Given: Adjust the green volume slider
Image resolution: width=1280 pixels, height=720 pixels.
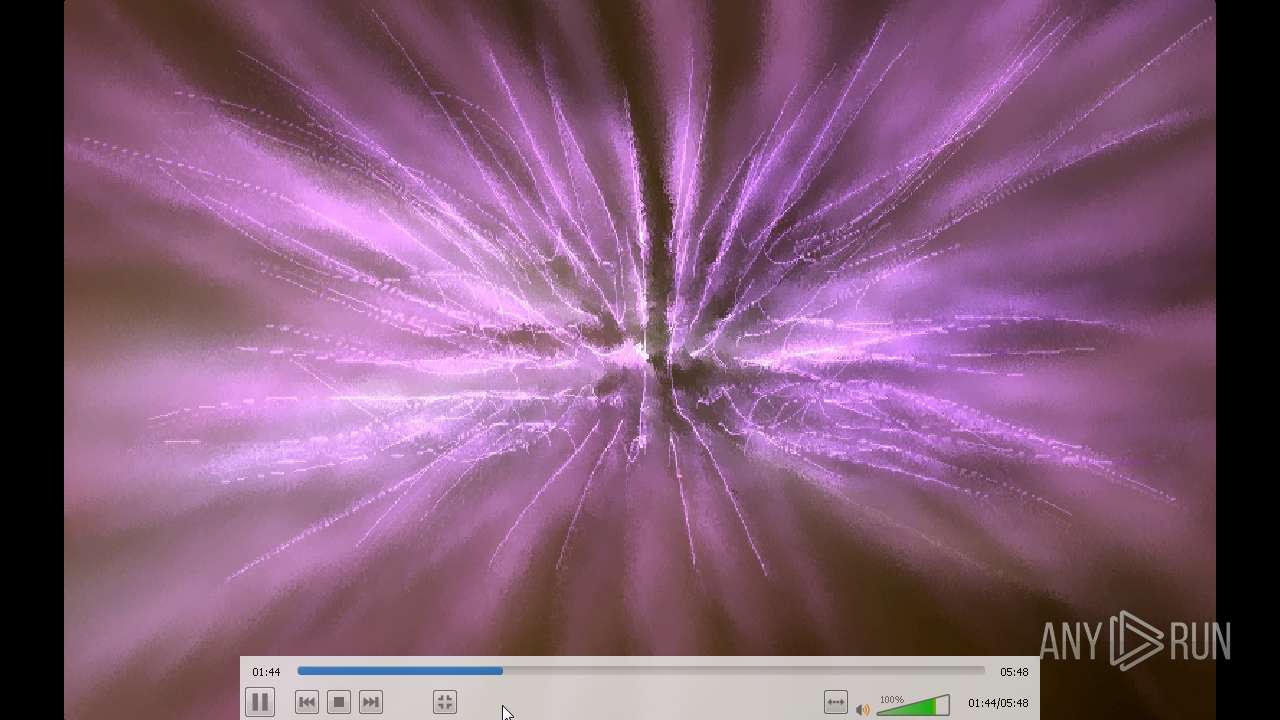Looking at the screenshot, I should tap(913, 706).
